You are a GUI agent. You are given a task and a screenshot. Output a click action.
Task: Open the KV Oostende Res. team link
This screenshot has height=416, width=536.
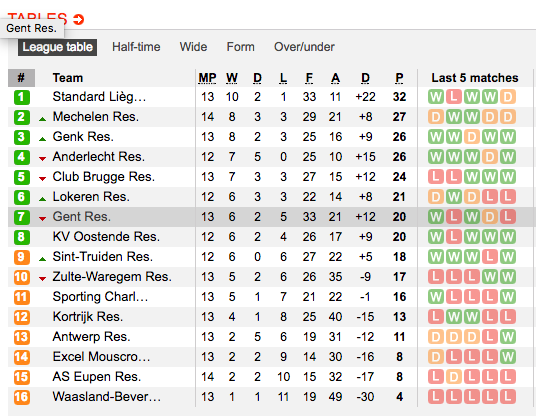click(x=106, y=237)
